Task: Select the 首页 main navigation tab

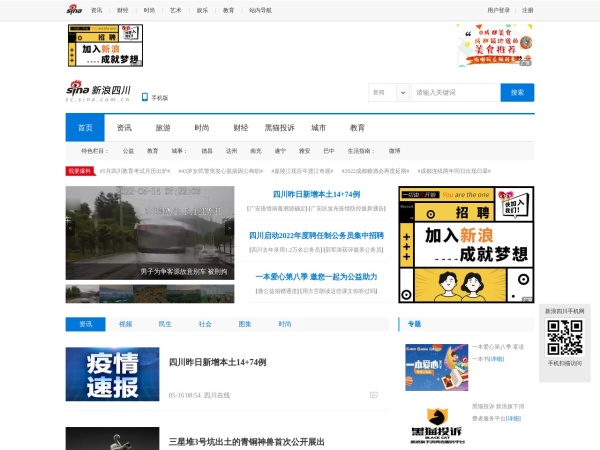Action: click(85, 128)
